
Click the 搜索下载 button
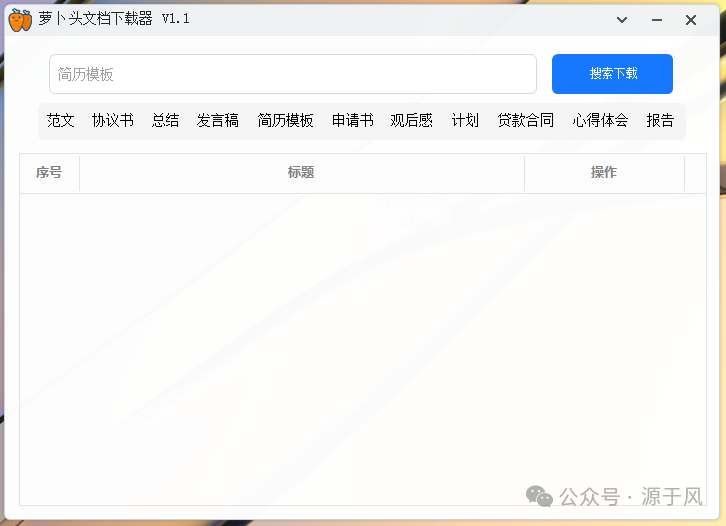[x=612, y=74]
